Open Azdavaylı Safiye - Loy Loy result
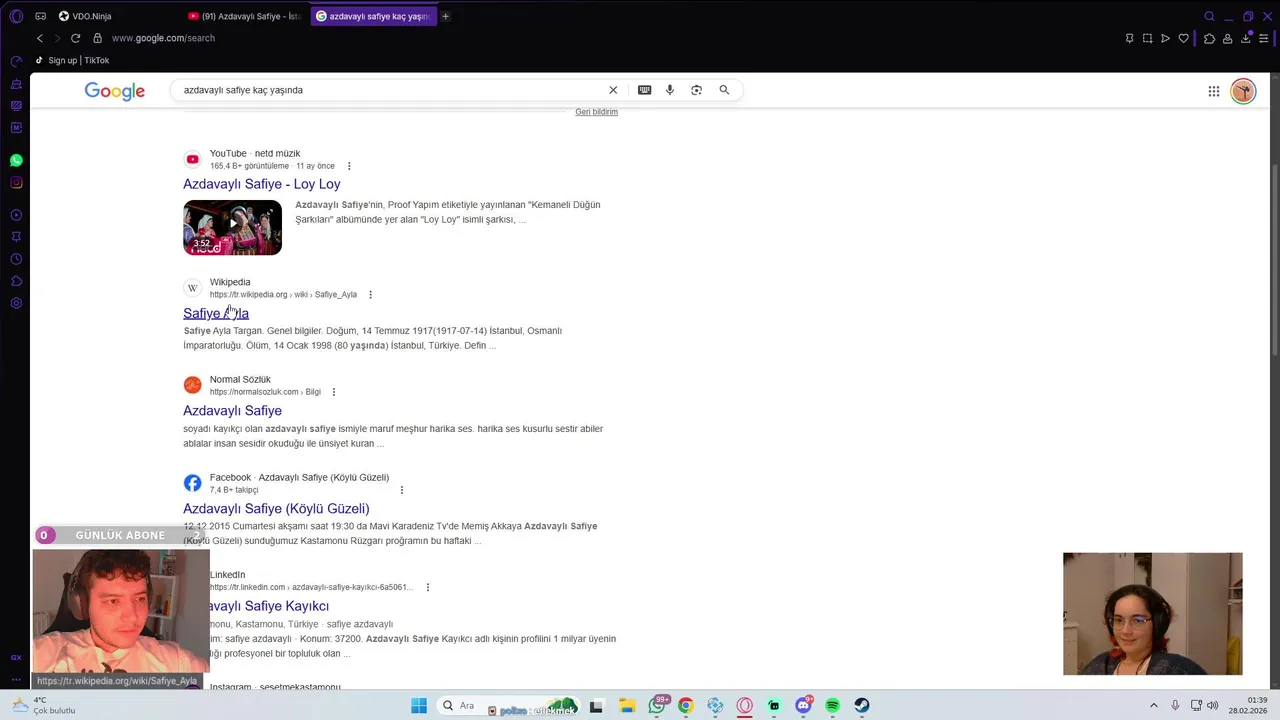1280x720 pixels. coord(262,184)
